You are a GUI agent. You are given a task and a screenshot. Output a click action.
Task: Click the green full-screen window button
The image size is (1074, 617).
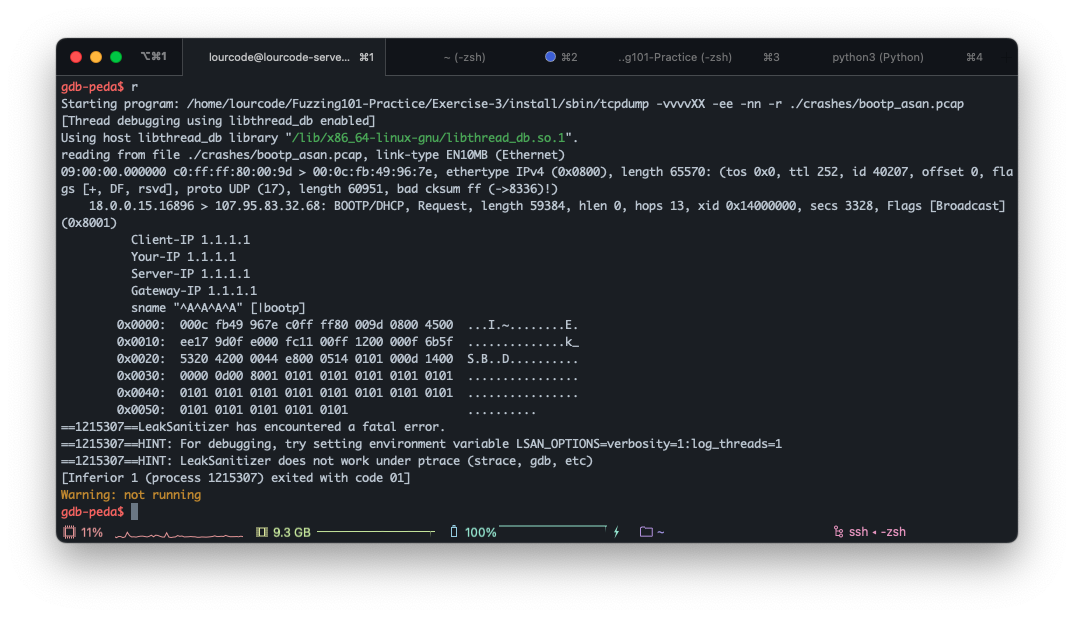[x=116, y=57]
